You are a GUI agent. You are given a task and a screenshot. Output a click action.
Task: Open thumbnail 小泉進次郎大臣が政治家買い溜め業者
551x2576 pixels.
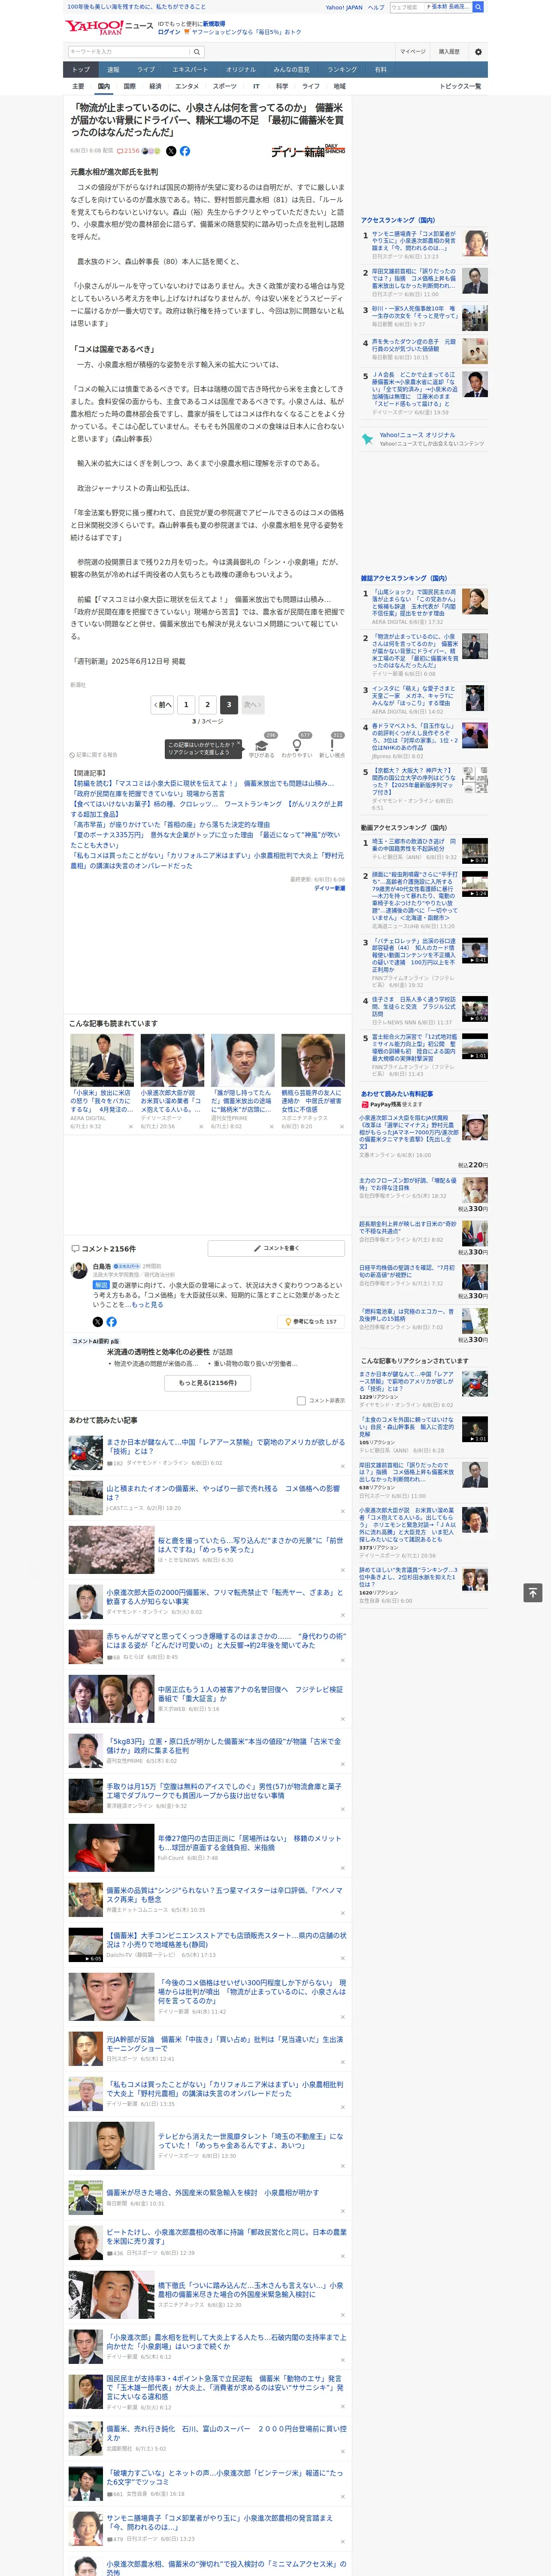tap(172, 1060)
